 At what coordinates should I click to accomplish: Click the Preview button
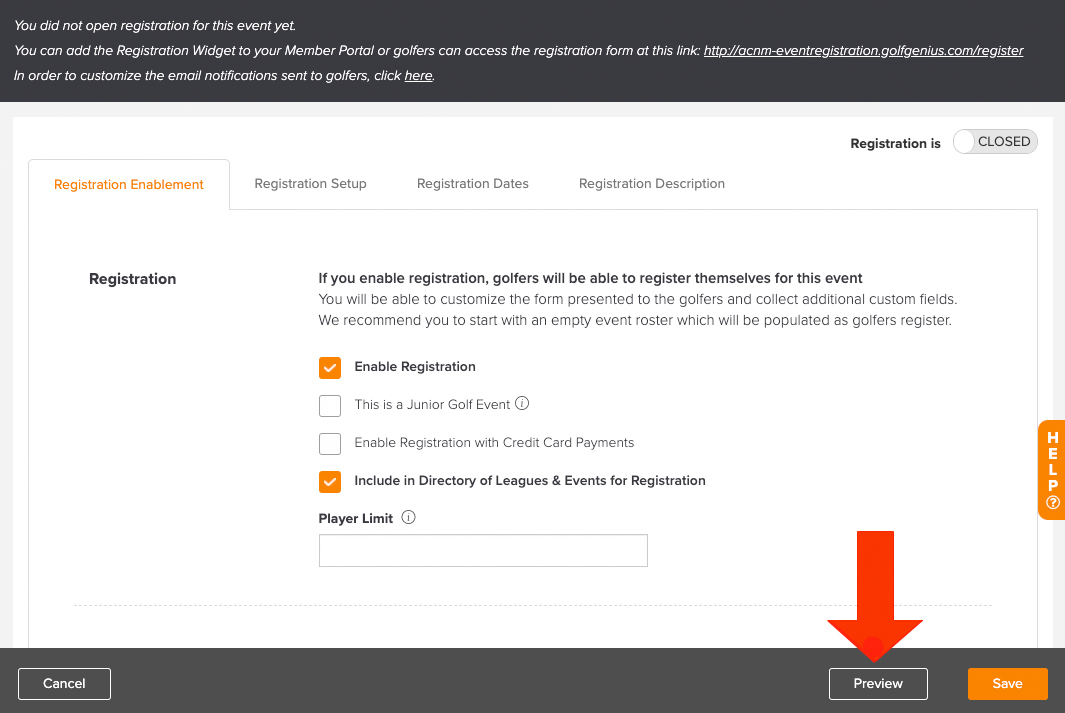coord(878,684)
